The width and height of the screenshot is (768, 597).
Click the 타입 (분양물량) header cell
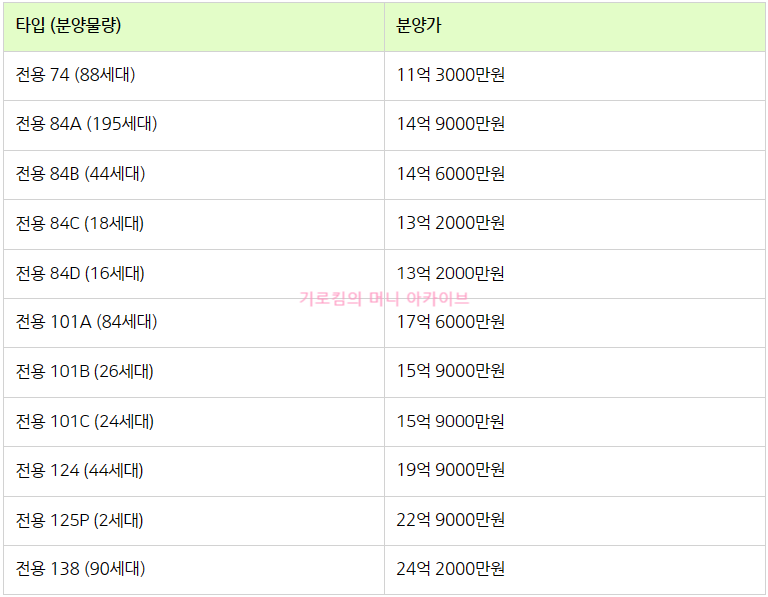pyautogui.click(x=194, y=27)
